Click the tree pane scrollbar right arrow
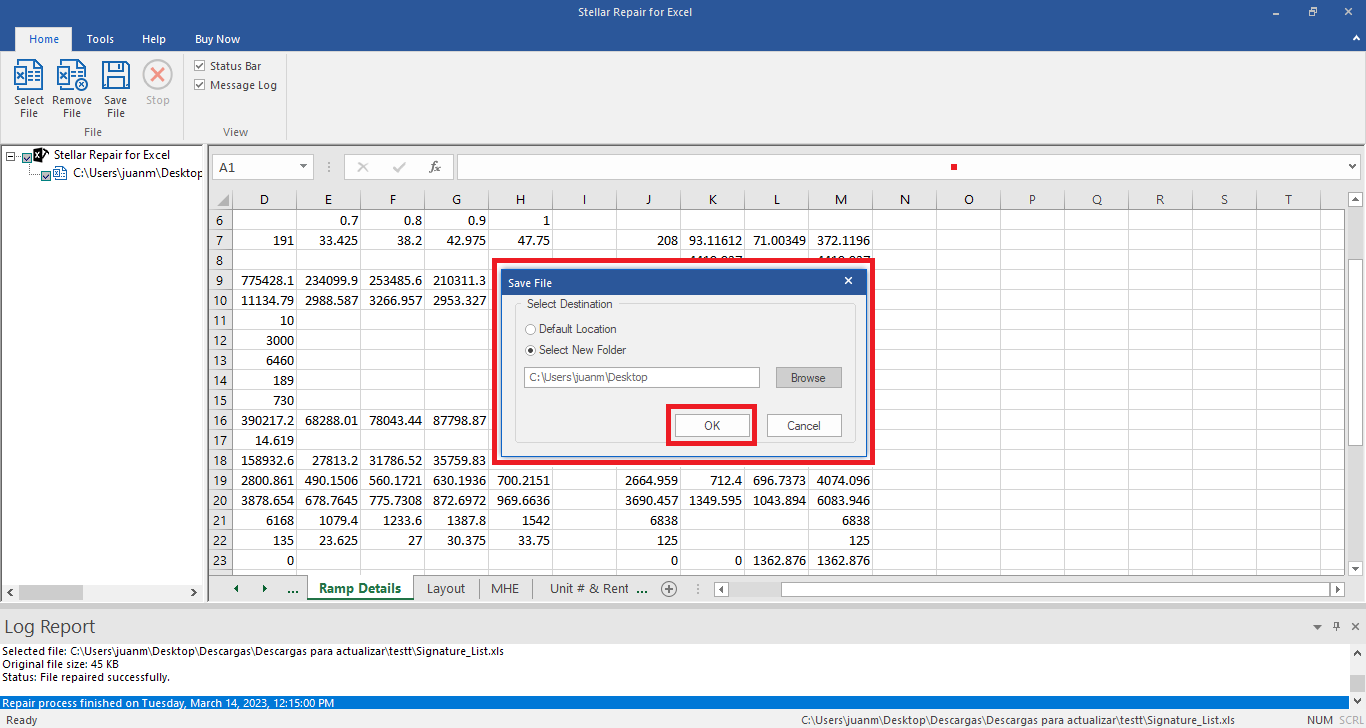 195,592
